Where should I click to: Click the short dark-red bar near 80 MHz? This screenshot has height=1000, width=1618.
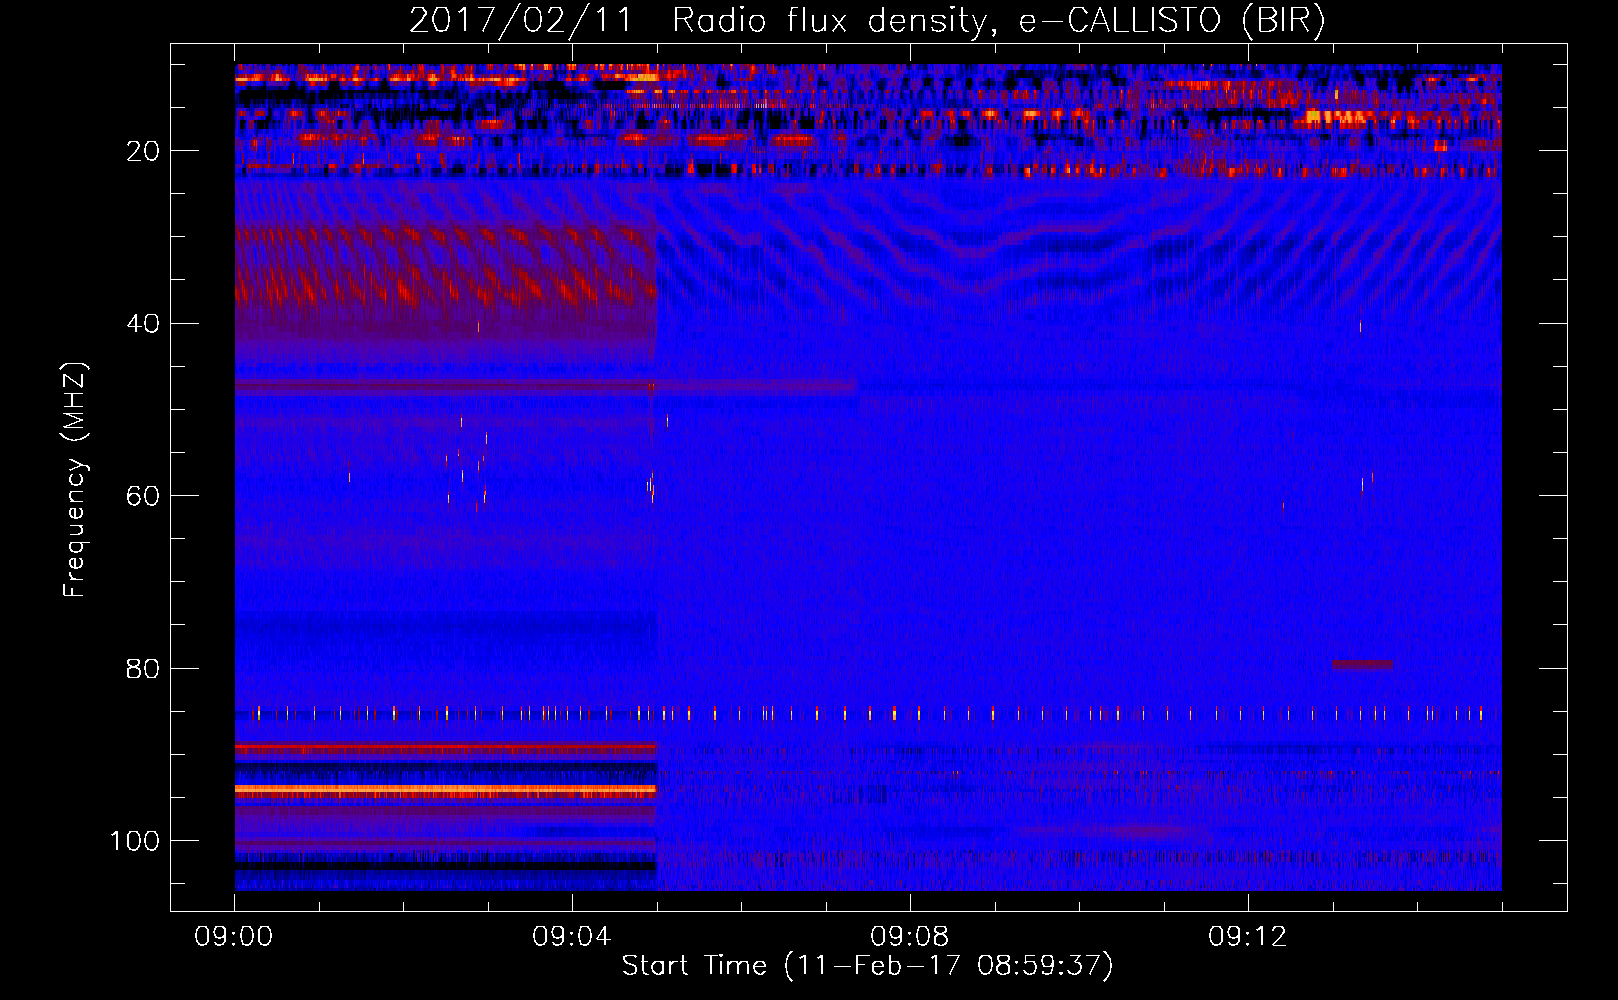click(x=1362, y=664)
